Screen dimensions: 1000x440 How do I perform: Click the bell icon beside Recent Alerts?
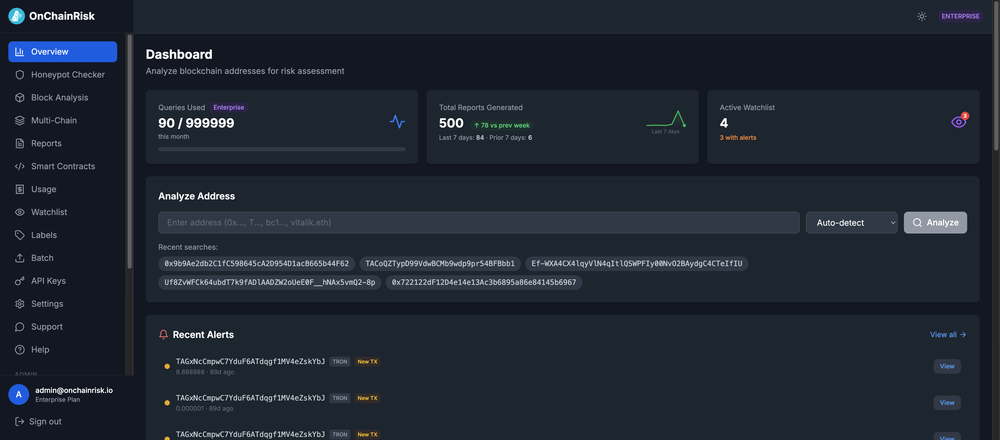click(163, 334)
